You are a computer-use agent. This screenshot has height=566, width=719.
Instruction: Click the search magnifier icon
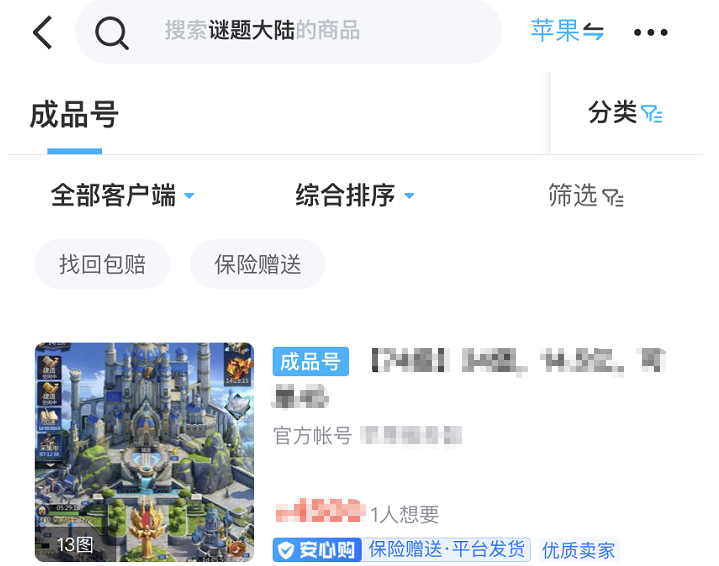[x=111, y=33]
